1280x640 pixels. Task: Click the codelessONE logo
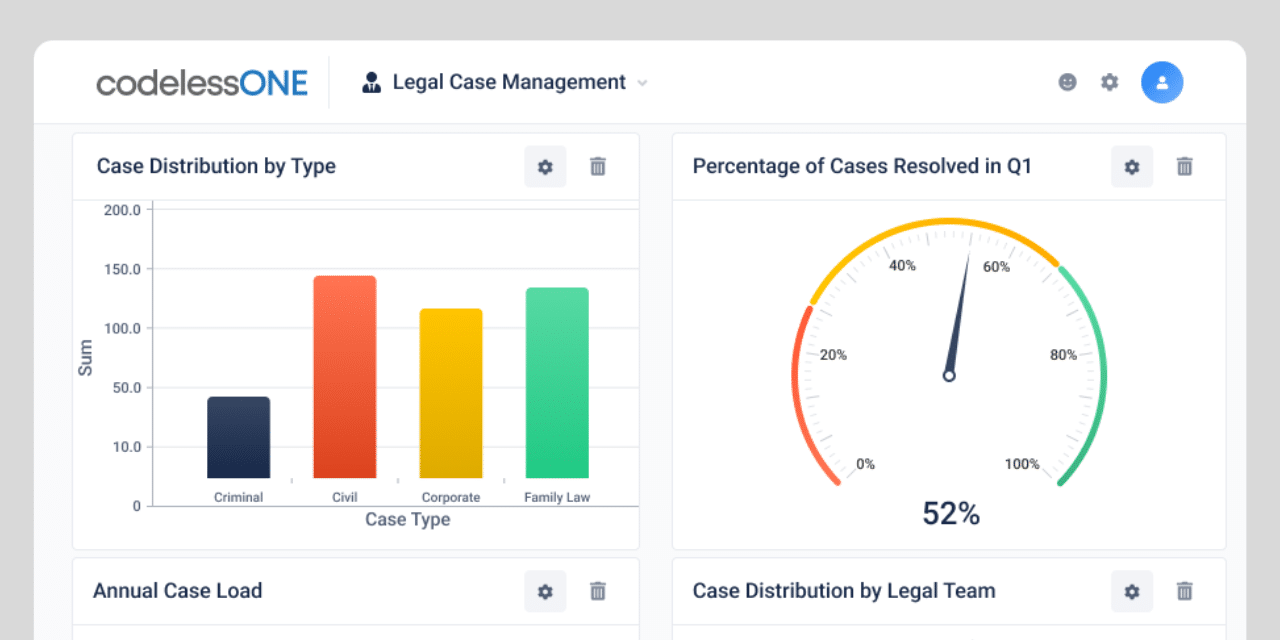tap(202, 82)
